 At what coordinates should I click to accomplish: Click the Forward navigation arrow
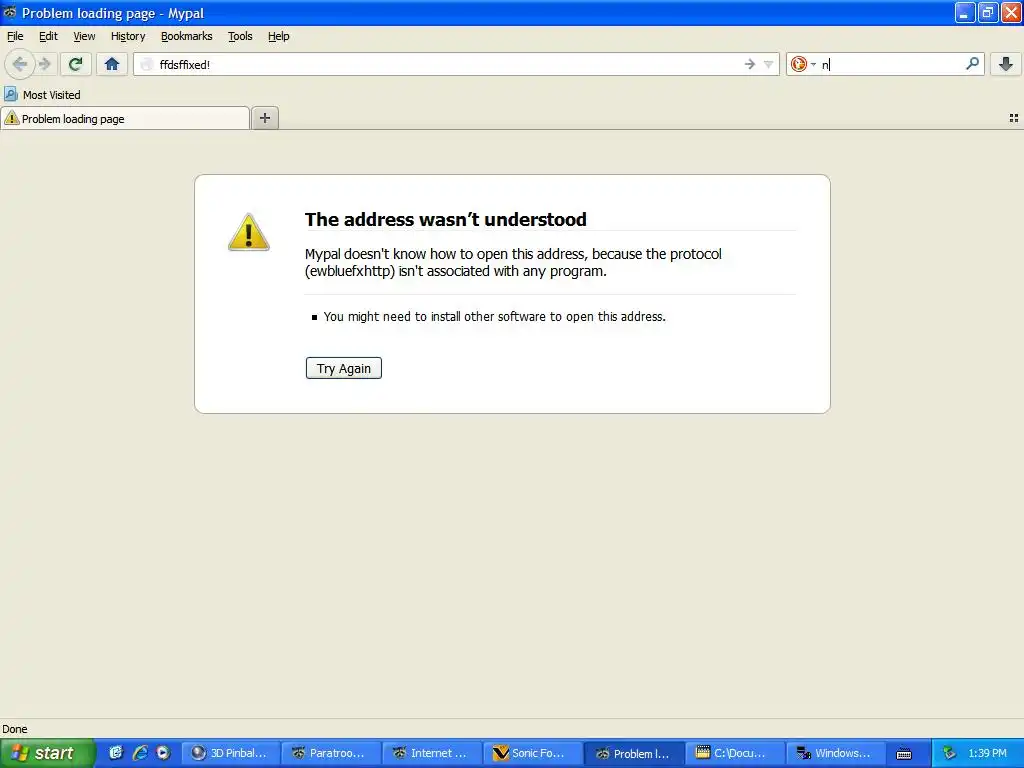point(45,64)
